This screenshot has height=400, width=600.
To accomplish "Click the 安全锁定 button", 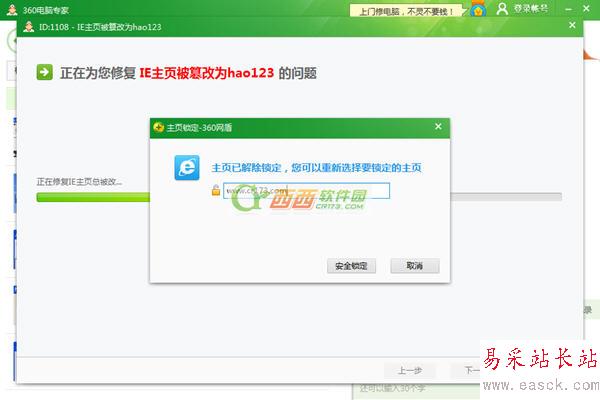I will click(351, 266).
